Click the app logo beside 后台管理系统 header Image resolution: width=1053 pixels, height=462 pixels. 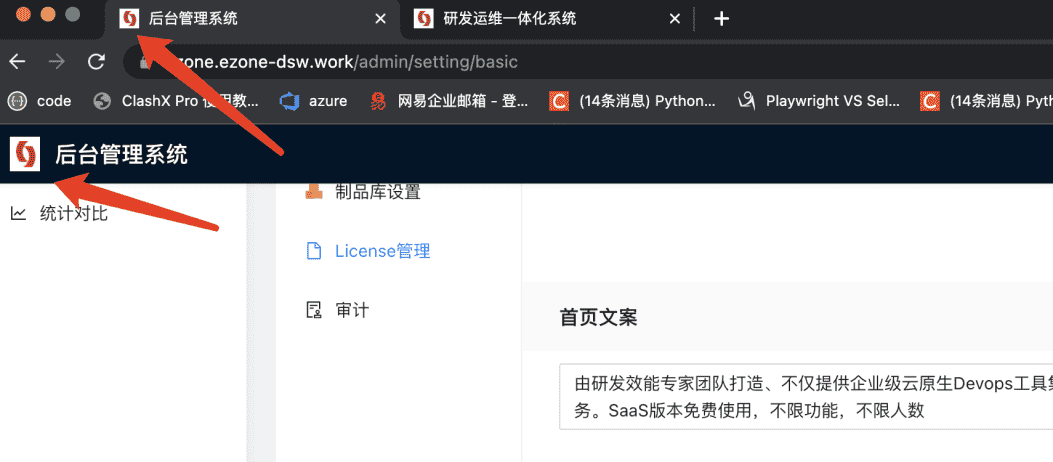(25, 154)
